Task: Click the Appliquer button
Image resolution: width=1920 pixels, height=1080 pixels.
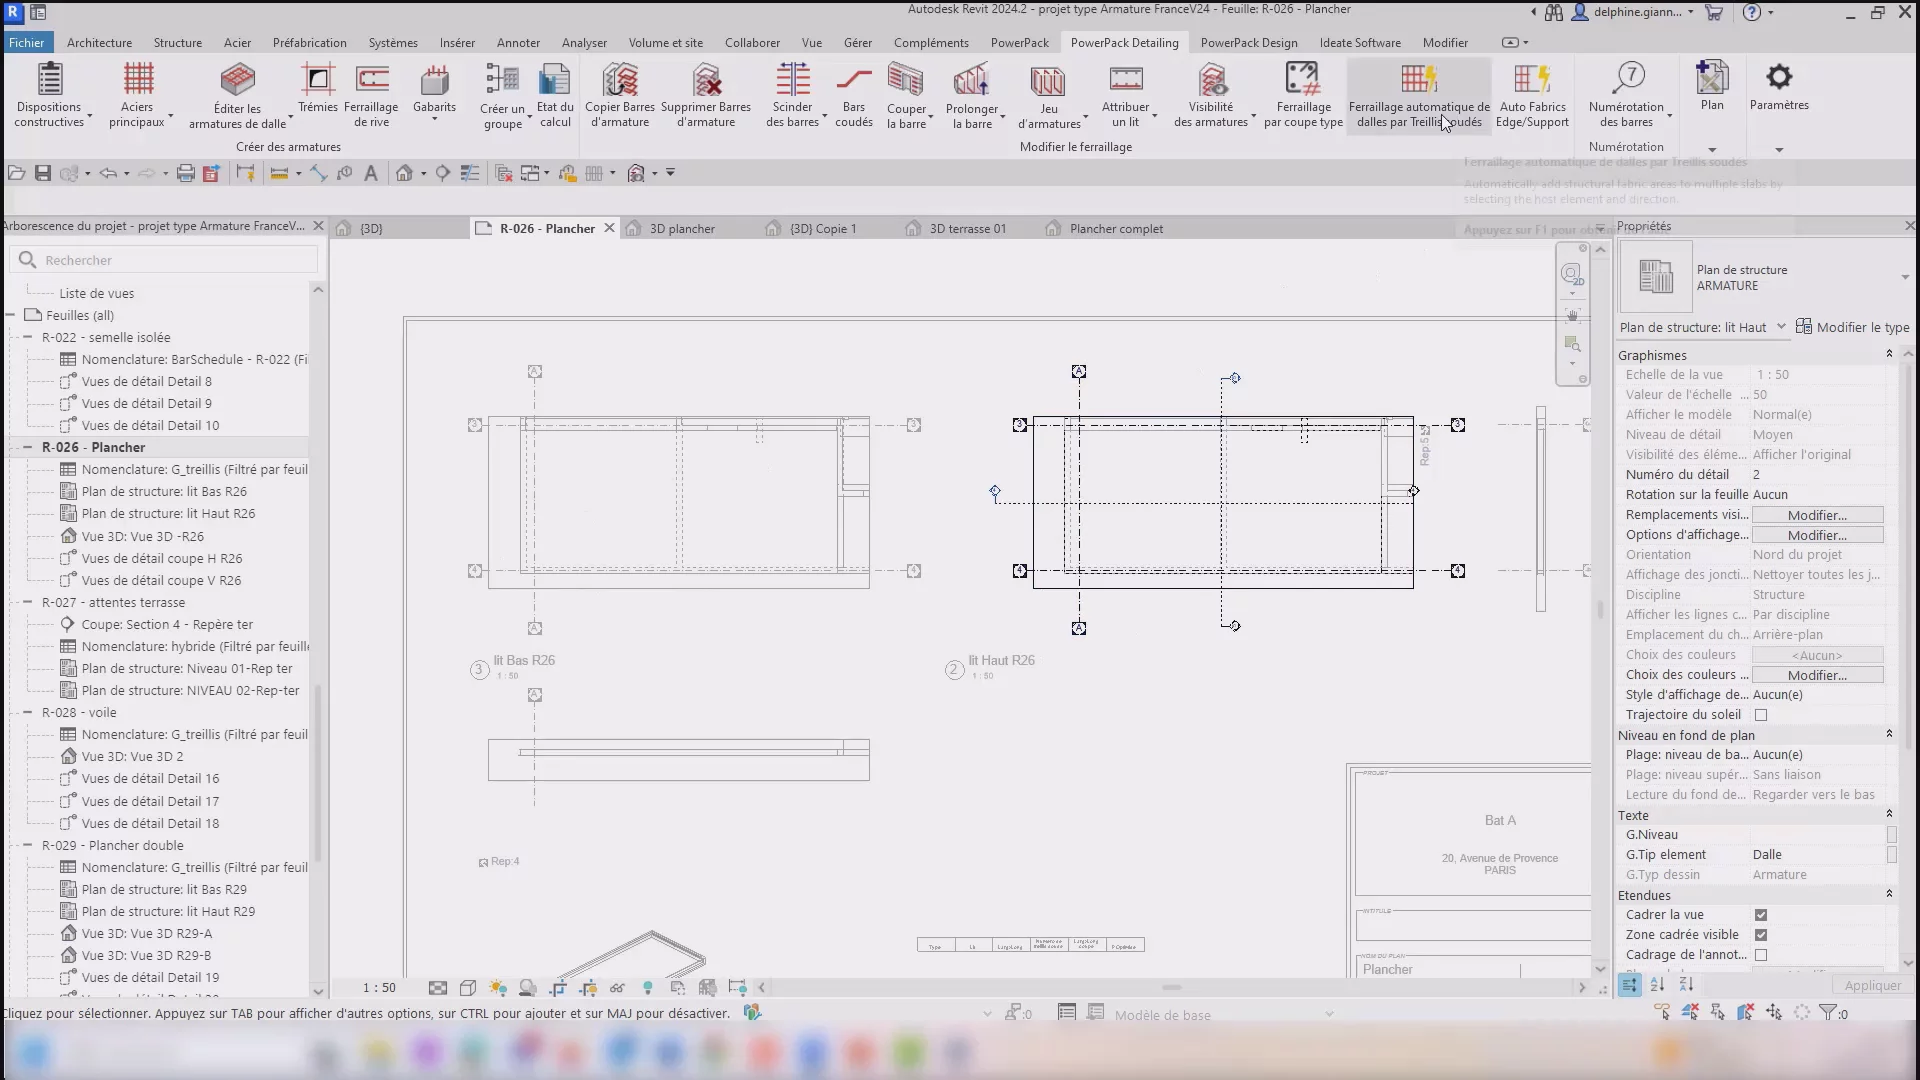Action: pyautogui.click(x=1872, y=985)
